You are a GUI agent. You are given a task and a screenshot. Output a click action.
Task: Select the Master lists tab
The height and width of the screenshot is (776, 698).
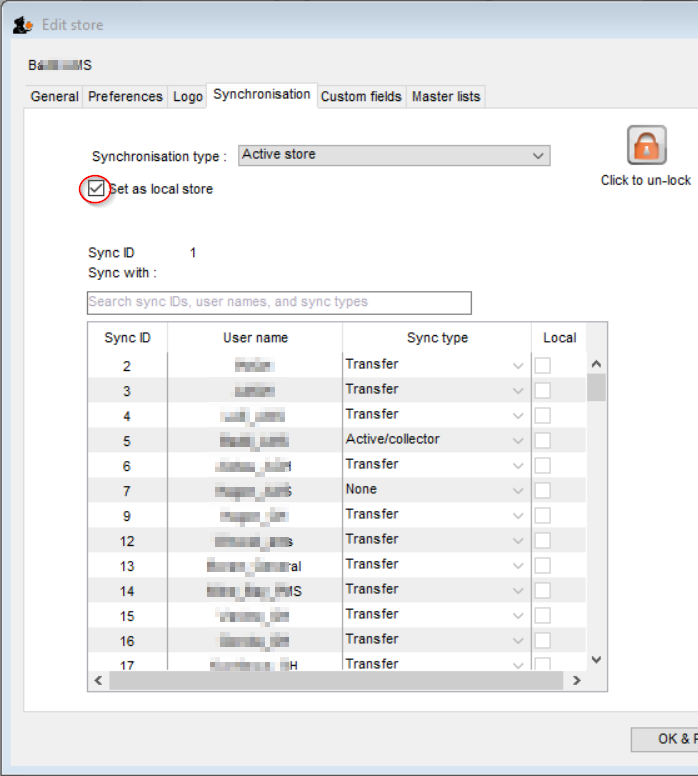446,97
